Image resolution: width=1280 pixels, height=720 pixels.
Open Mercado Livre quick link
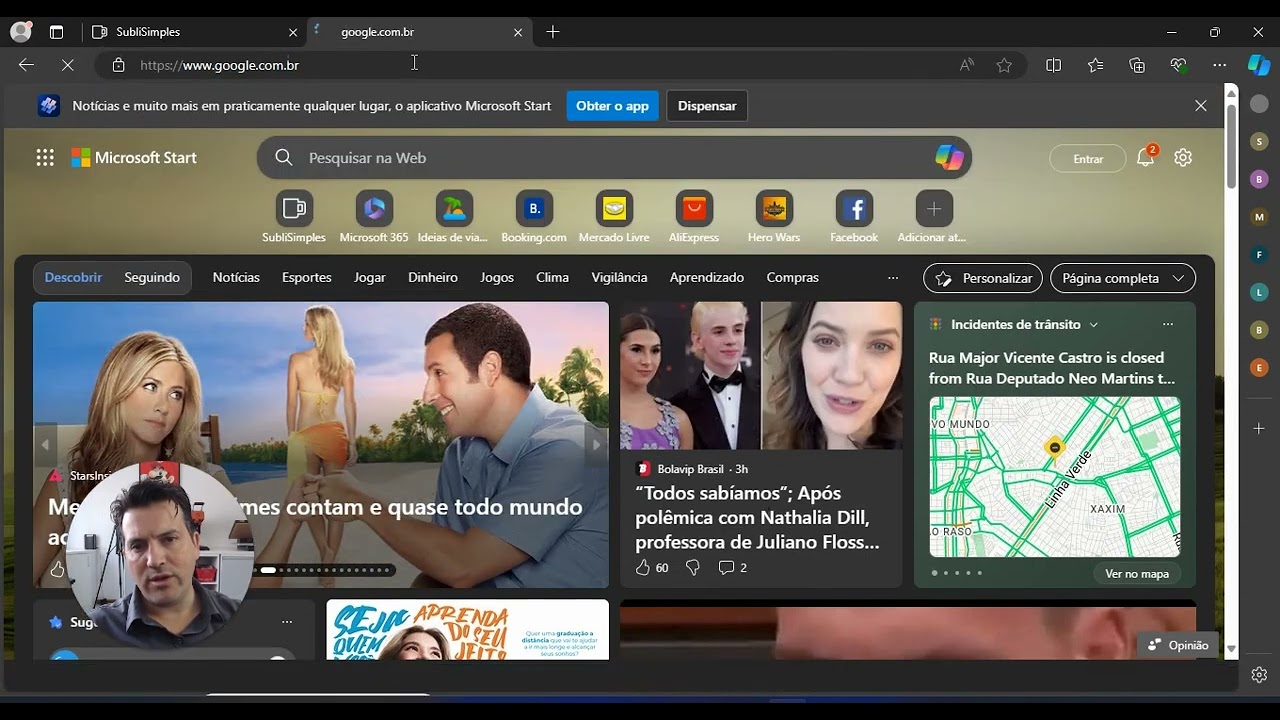pyautogui.click(x=614, y=216)
